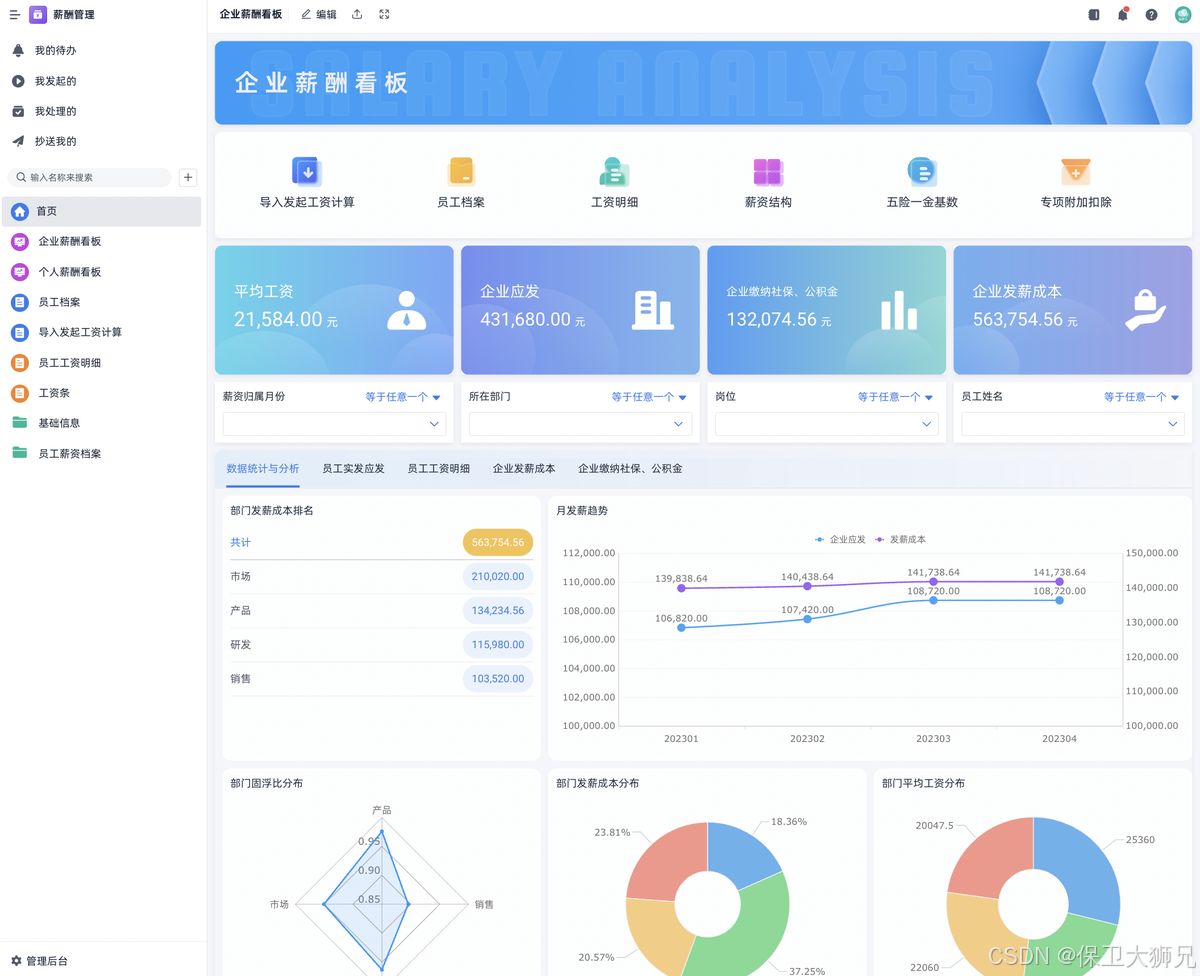Open 个人薪酬看板 sidebar entry
The height and width of the screenshot is (976, 1200).
click(101, 272)
